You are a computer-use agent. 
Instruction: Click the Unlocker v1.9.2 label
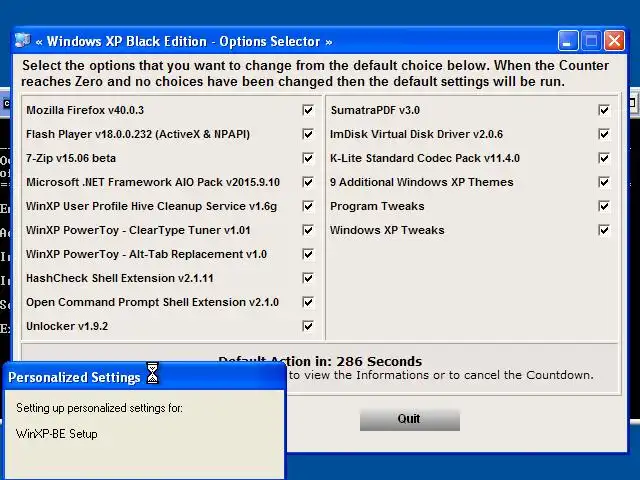coord(67,326)
